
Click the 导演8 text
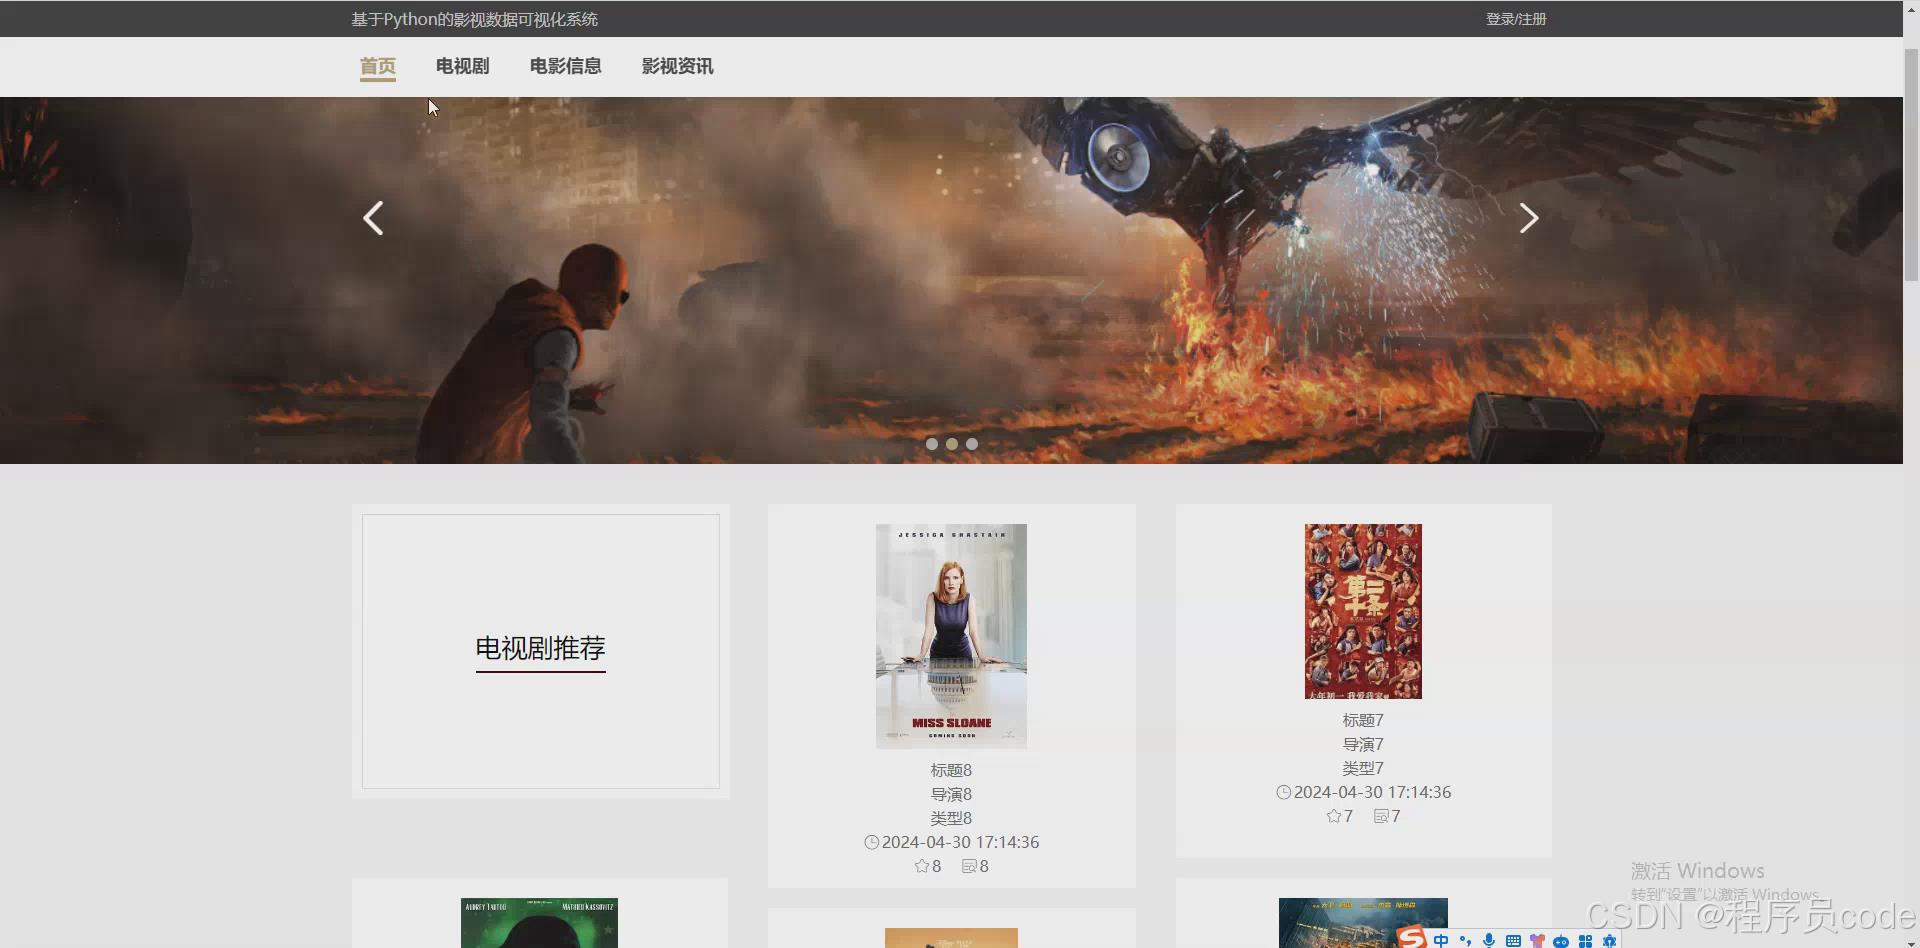[951, 794]
